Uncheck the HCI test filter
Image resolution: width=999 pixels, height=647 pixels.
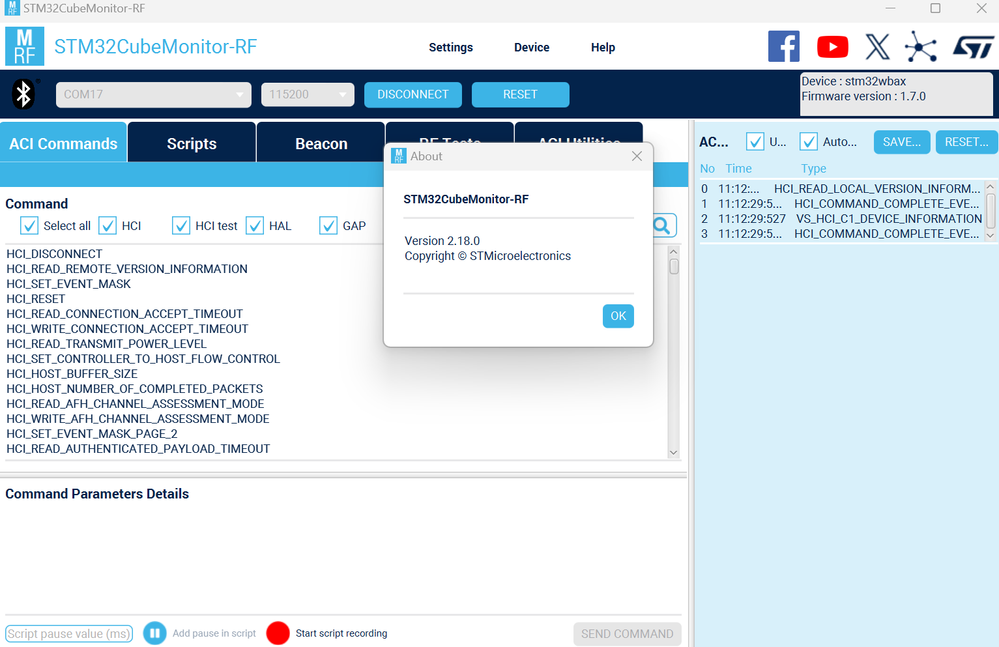181,225
